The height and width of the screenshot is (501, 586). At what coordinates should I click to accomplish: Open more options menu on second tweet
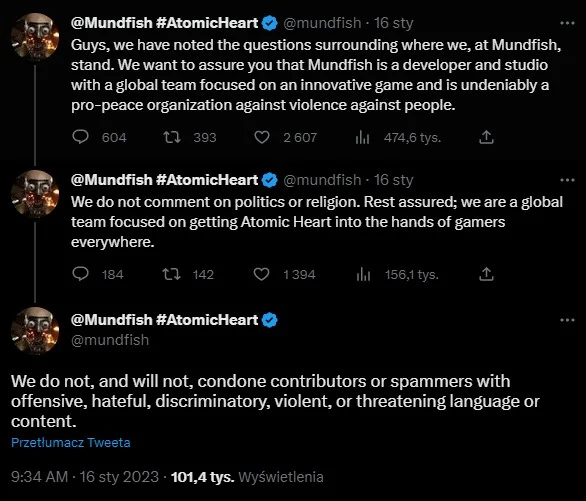(567, 180)
